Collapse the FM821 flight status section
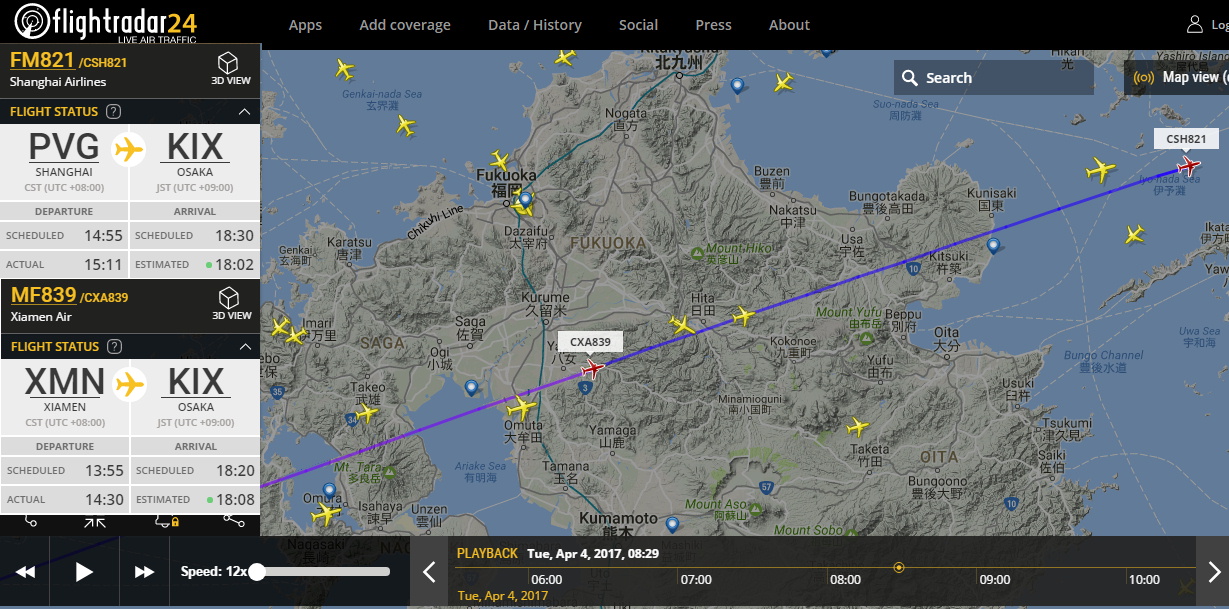The image size is (1229, 609). pos(244,112)
